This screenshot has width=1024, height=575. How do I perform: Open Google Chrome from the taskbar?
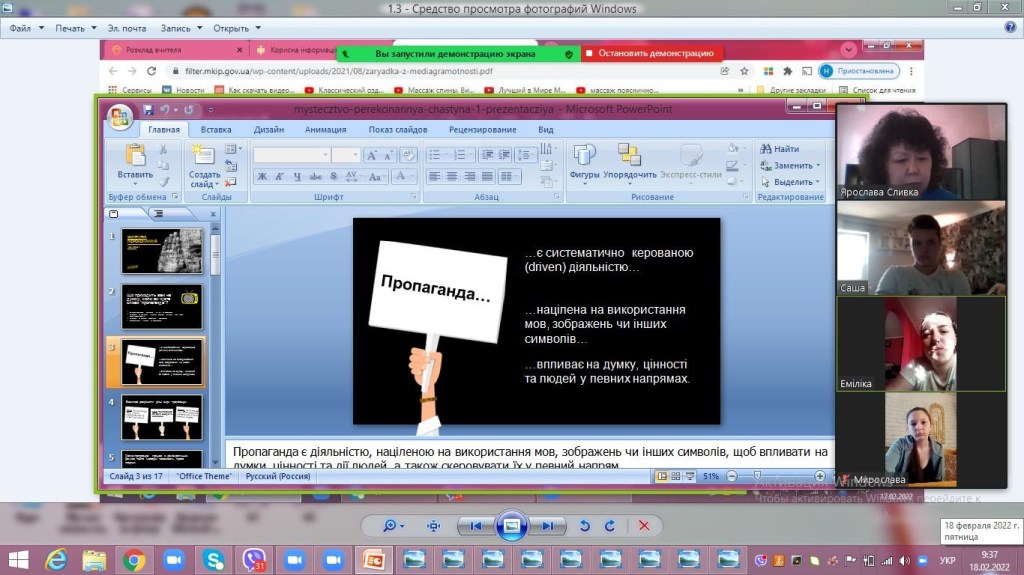(134, 559)
